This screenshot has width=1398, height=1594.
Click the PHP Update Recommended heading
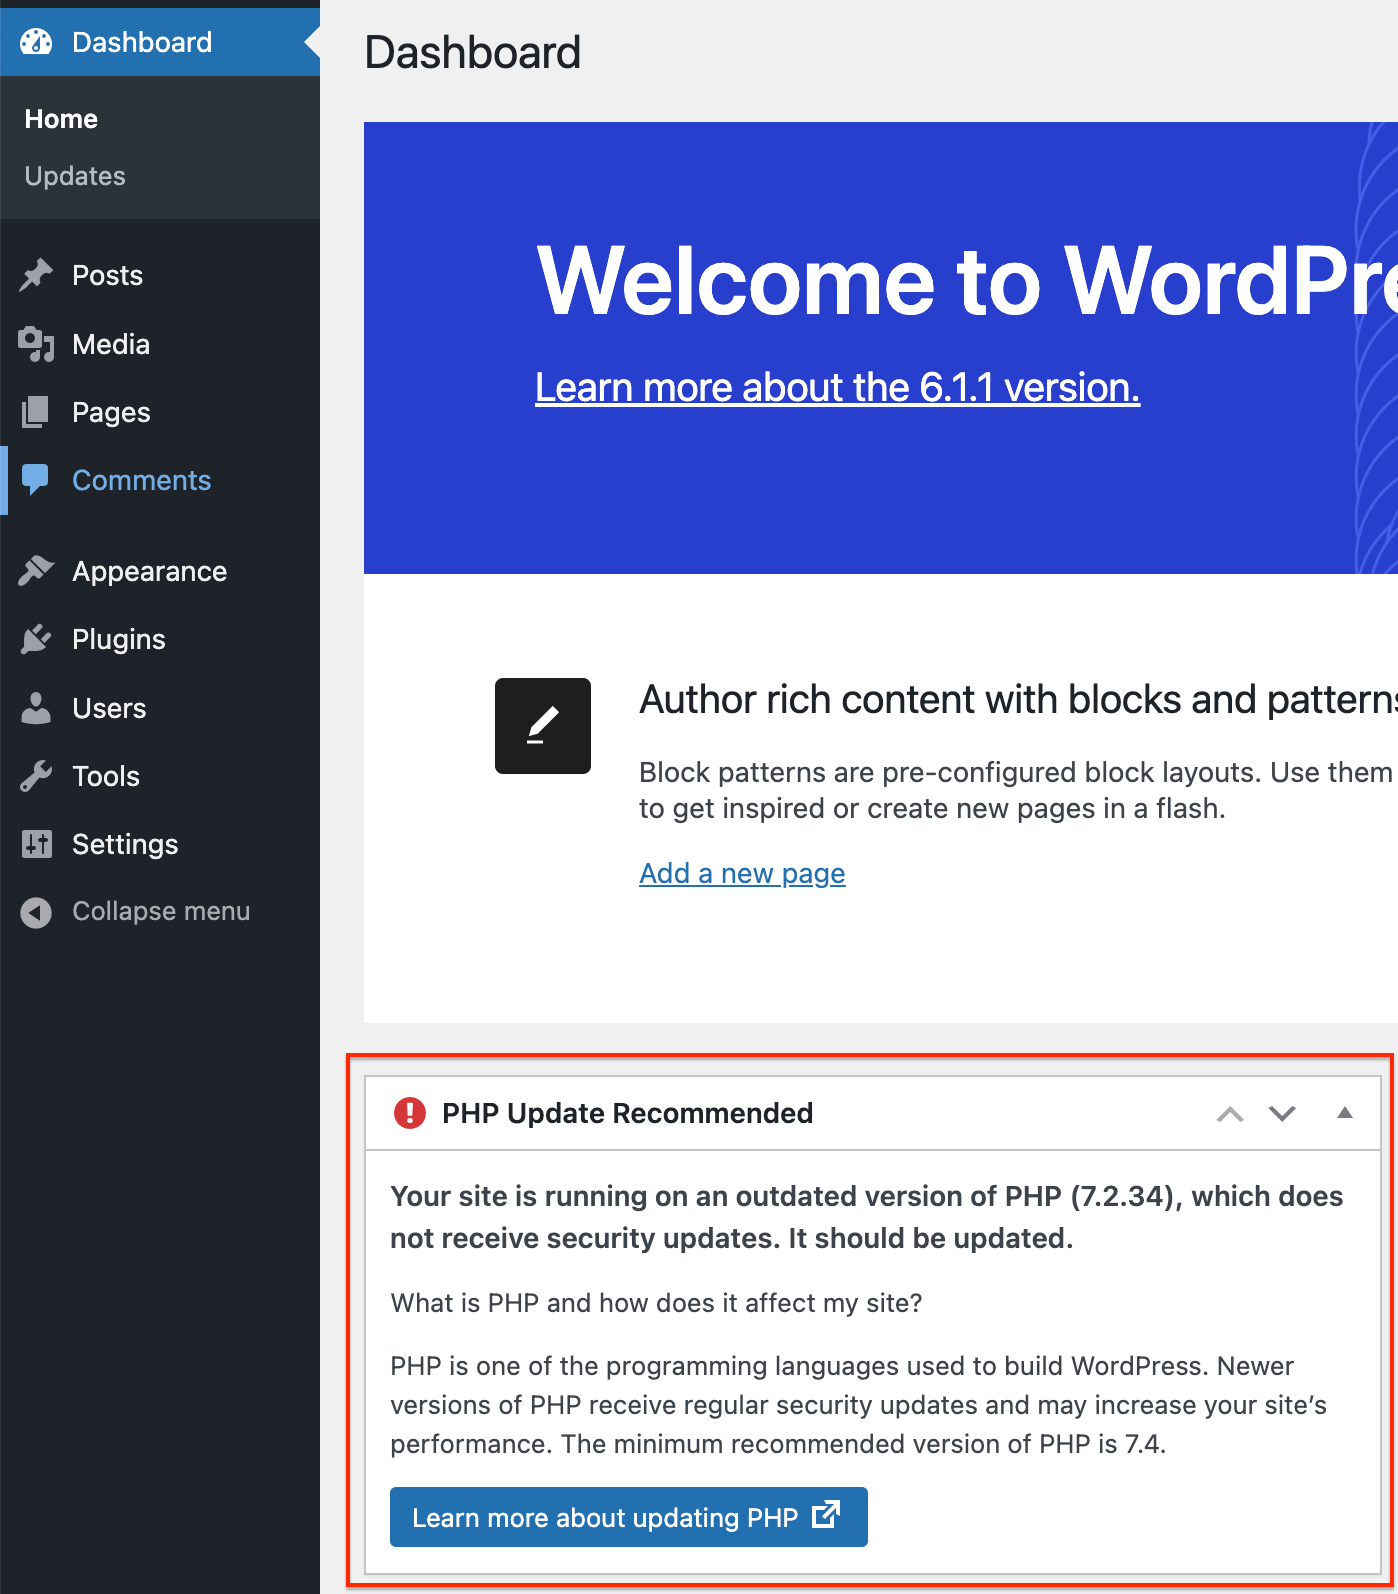pyautogui.click(x=627, y=1113)
